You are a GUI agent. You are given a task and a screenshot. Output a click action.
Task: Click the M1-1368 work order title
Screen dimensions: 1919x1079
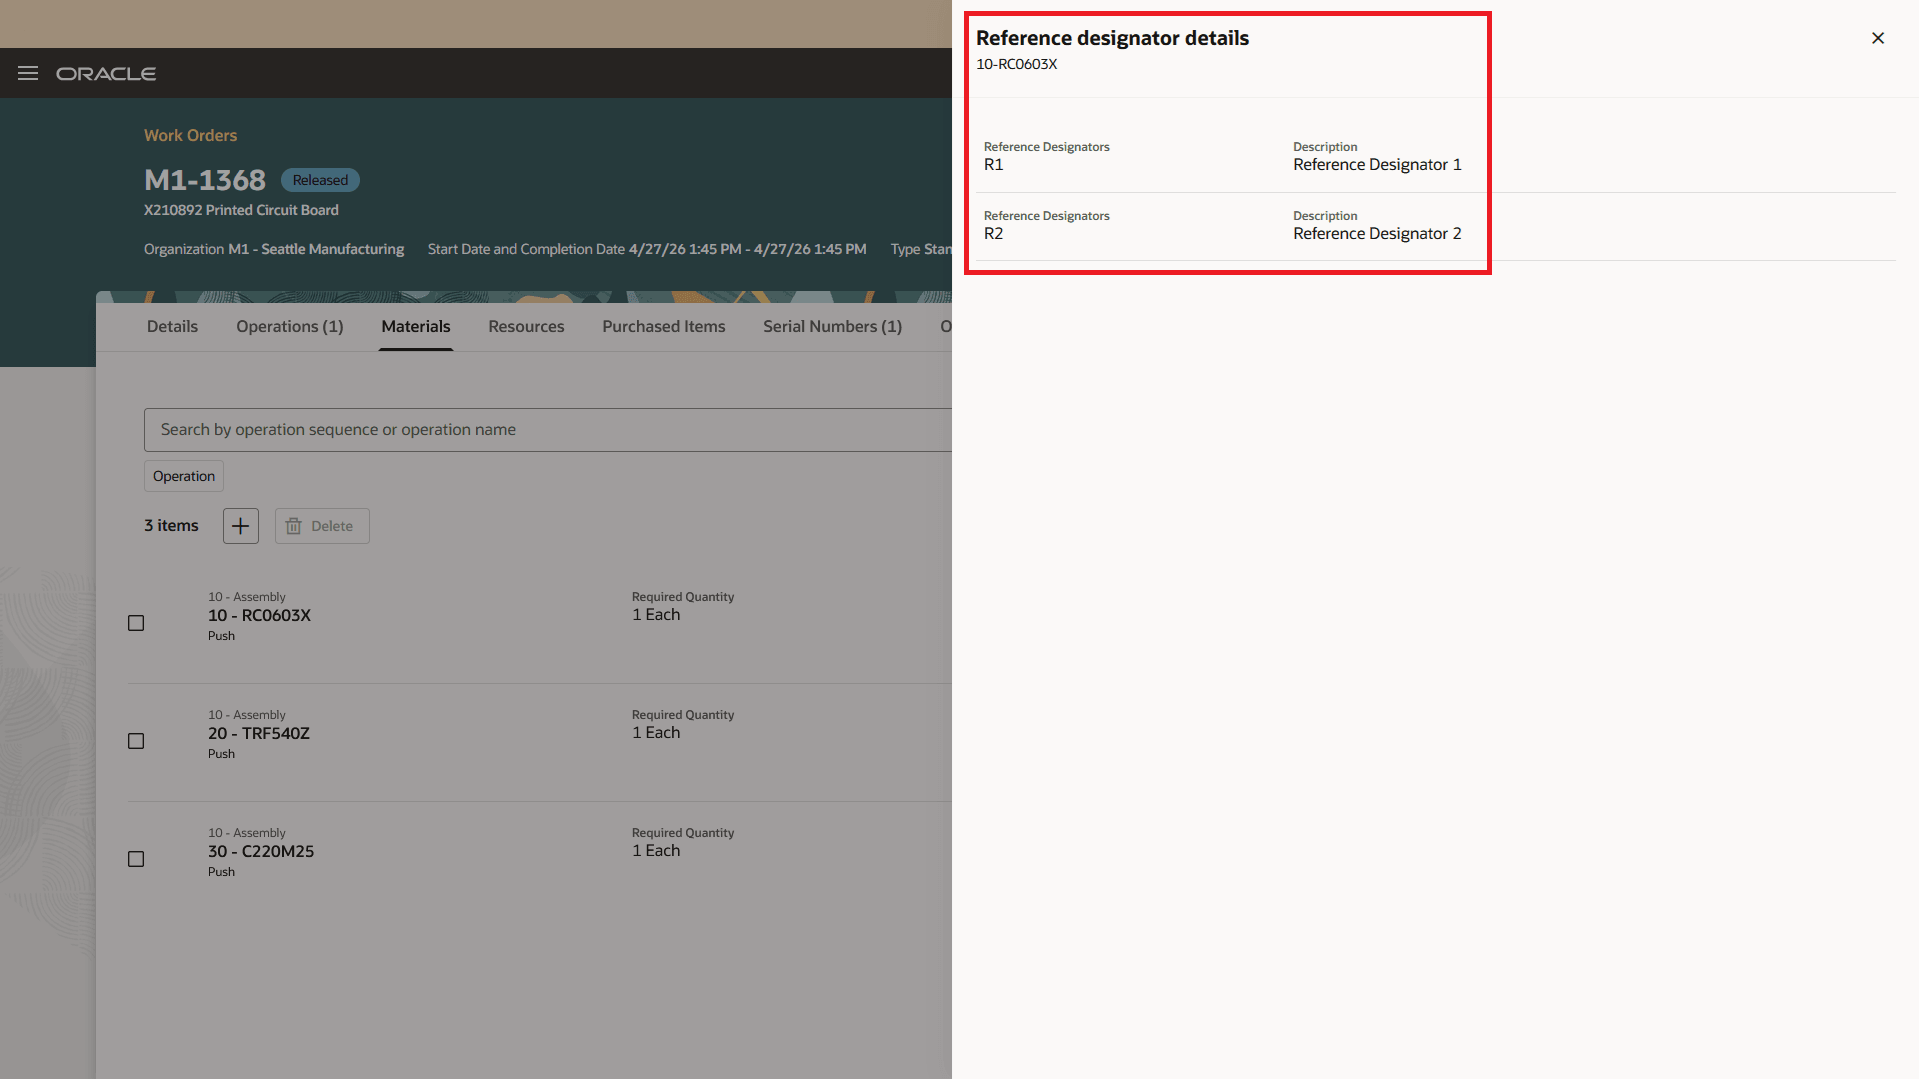(205, 180)
